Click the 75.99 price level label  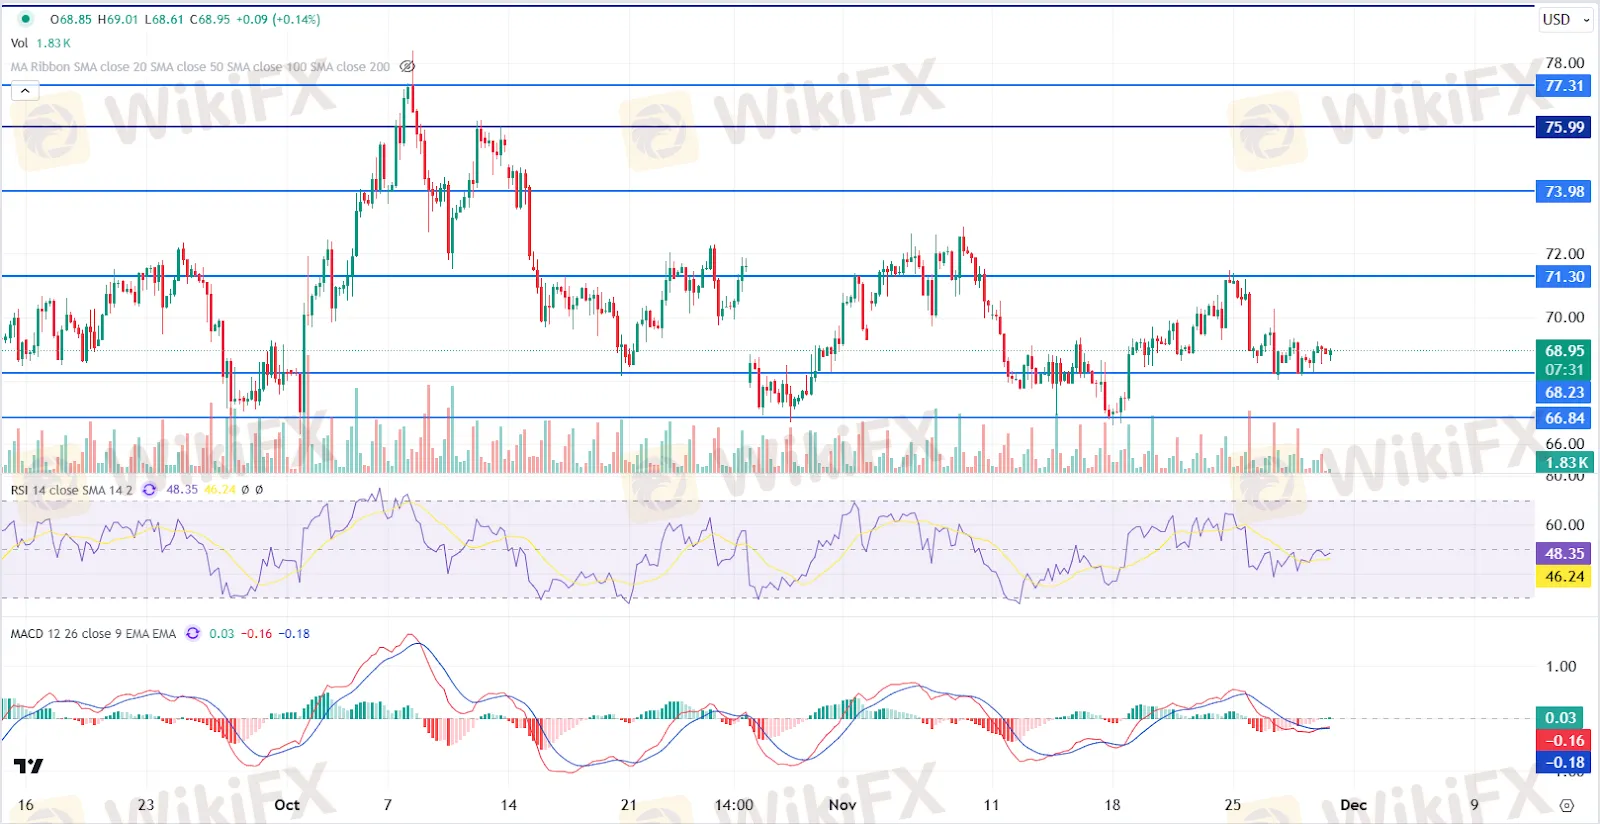pos(1564,127)
